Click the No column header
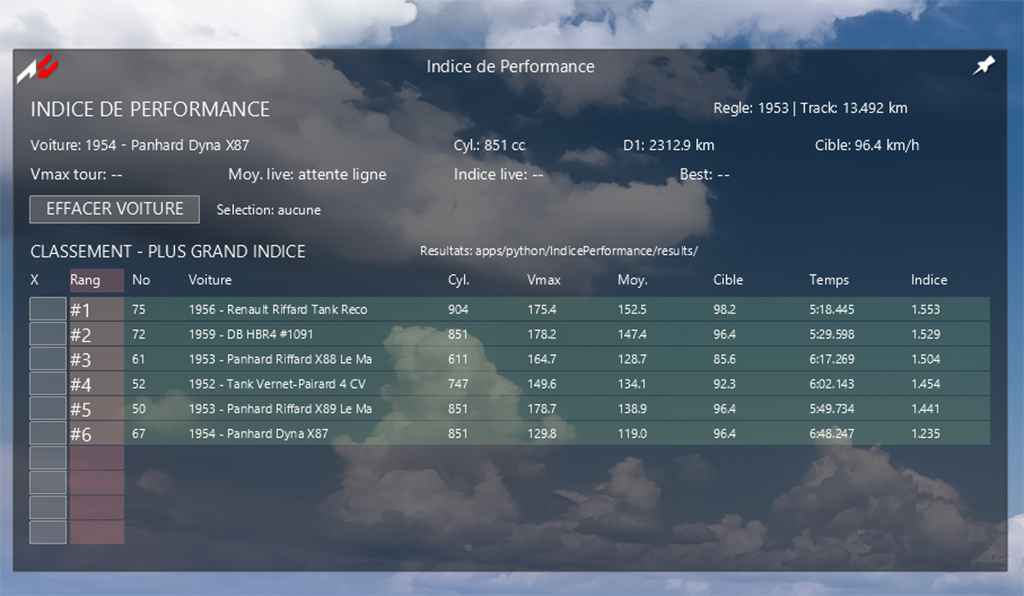Screen dimensions: 1024x596 (141, 279)
